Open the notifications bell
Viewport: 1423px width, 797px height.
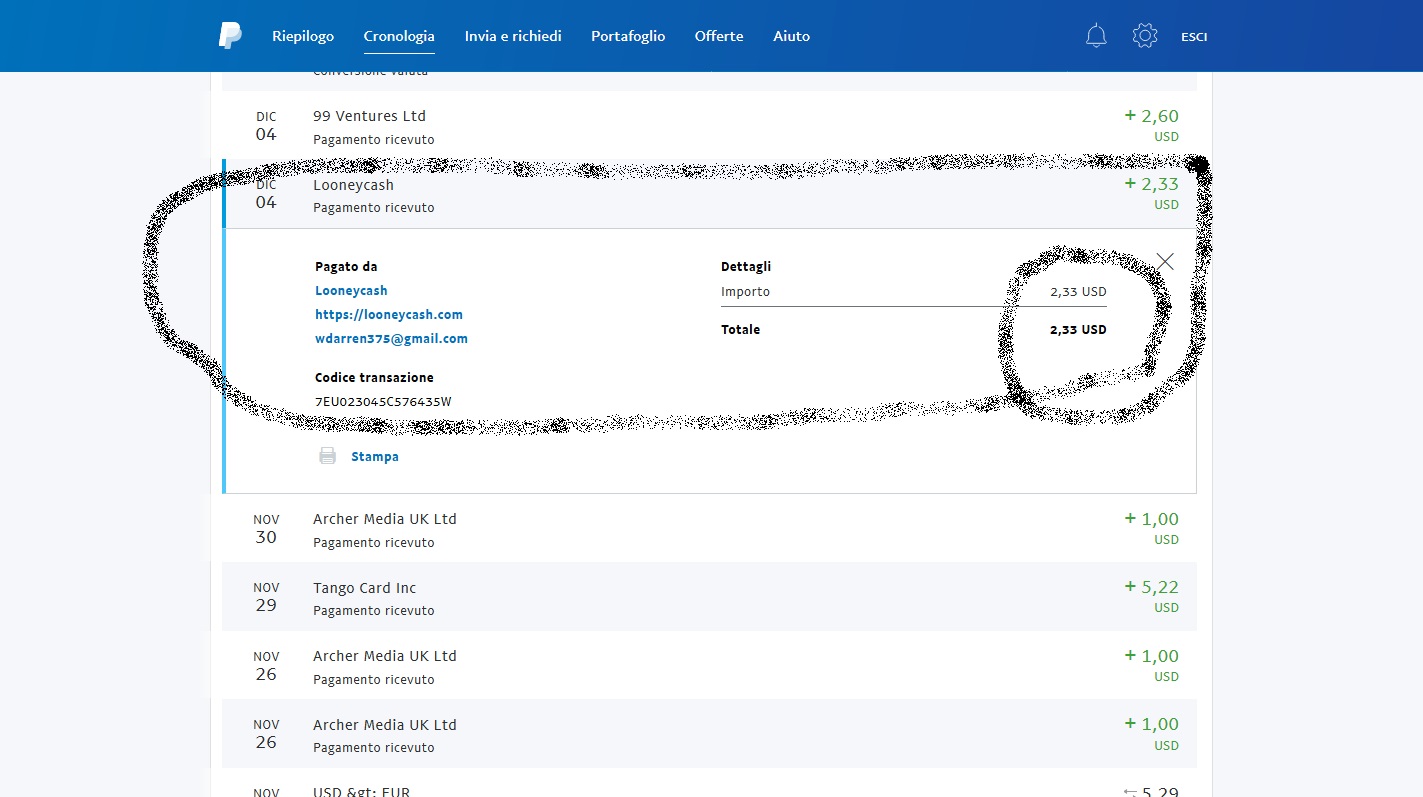point(1096,36)
